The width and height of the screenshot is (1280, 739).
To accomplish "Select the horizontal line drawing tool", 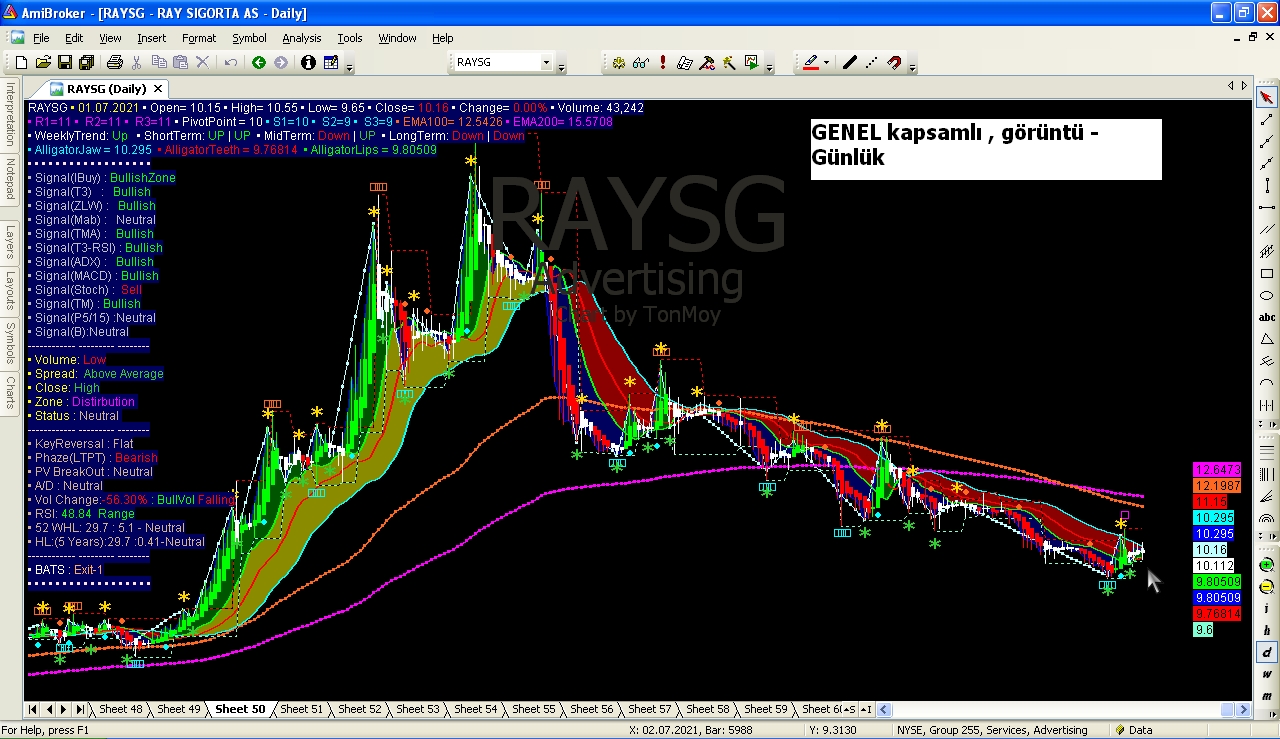I will [1267, 207].
